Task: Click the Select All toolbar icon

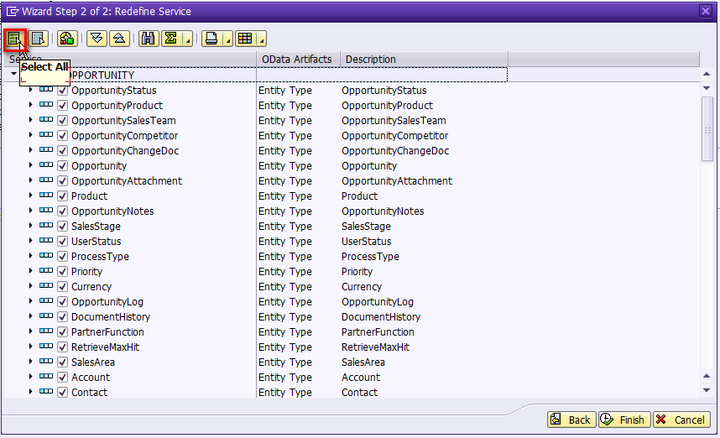Action: 15,39
